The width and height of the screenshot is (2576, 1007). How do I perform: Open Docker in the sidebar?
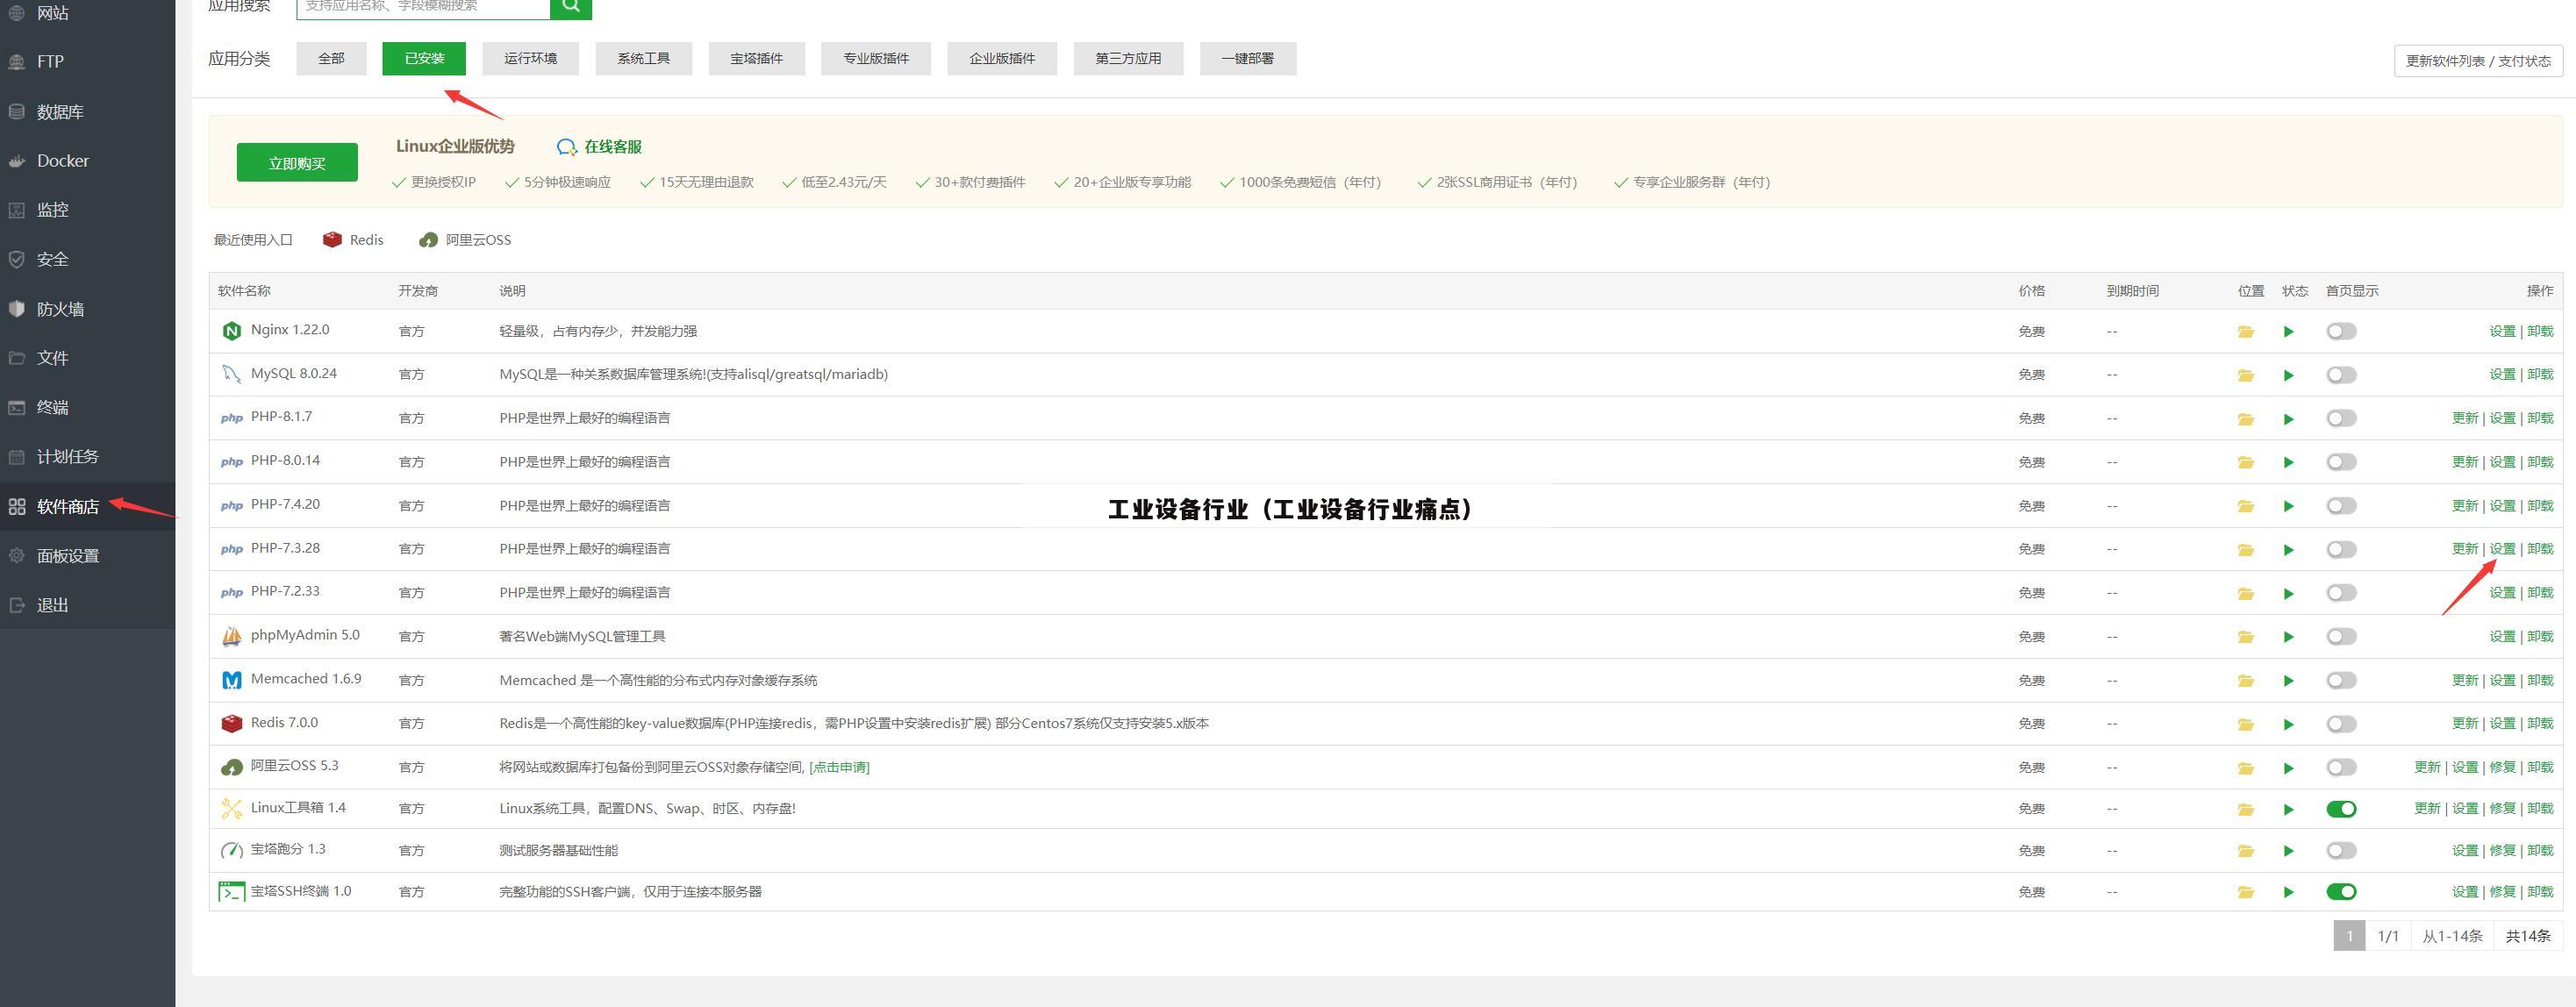(62, 161)
